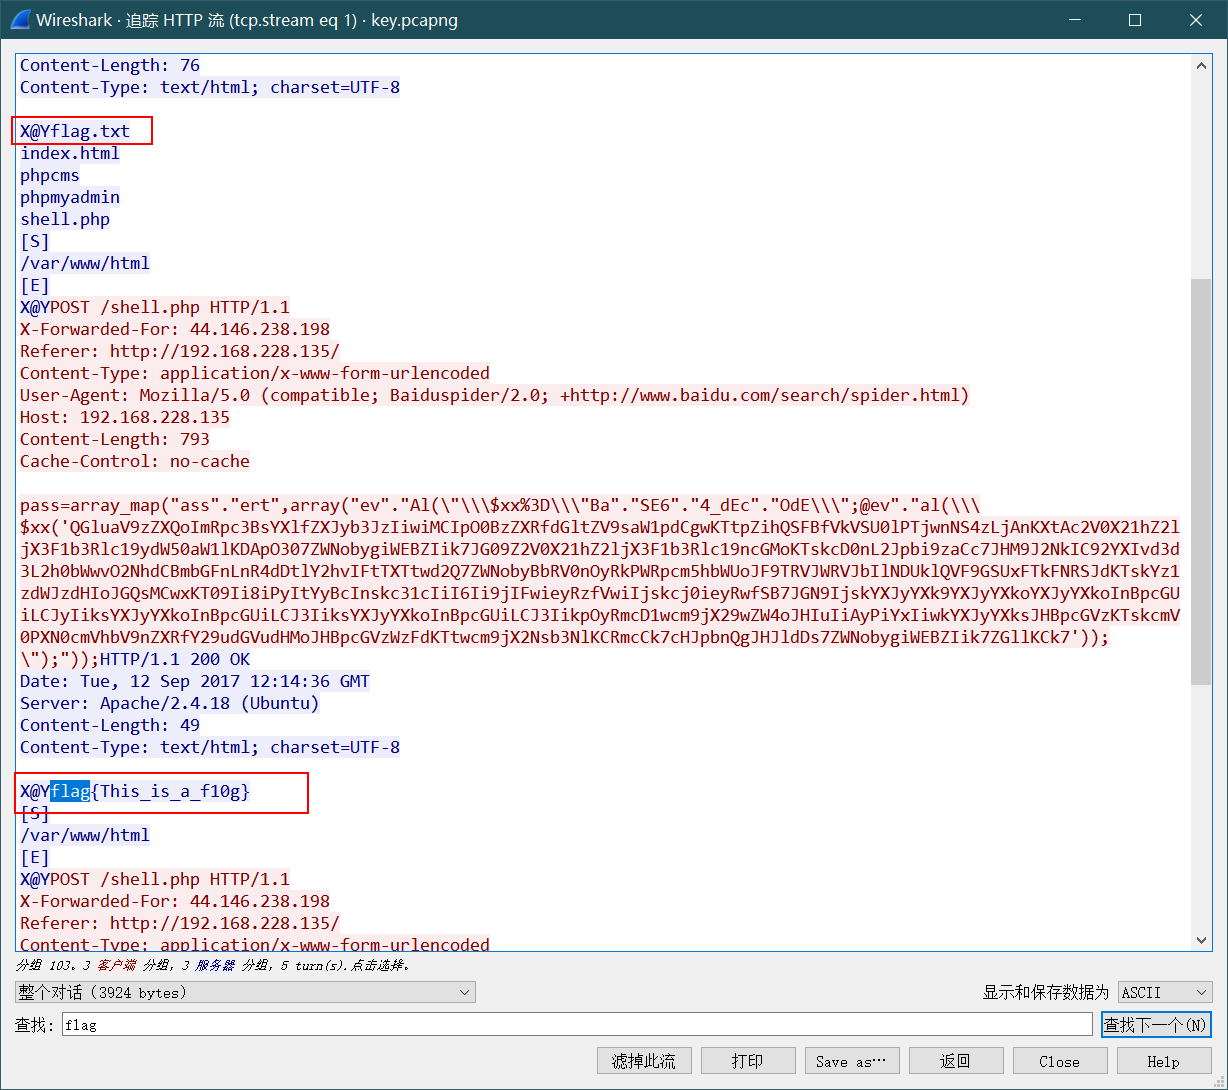
Task: Click the 滤掉此流 filter out stream button
Action: [644, 1061]
